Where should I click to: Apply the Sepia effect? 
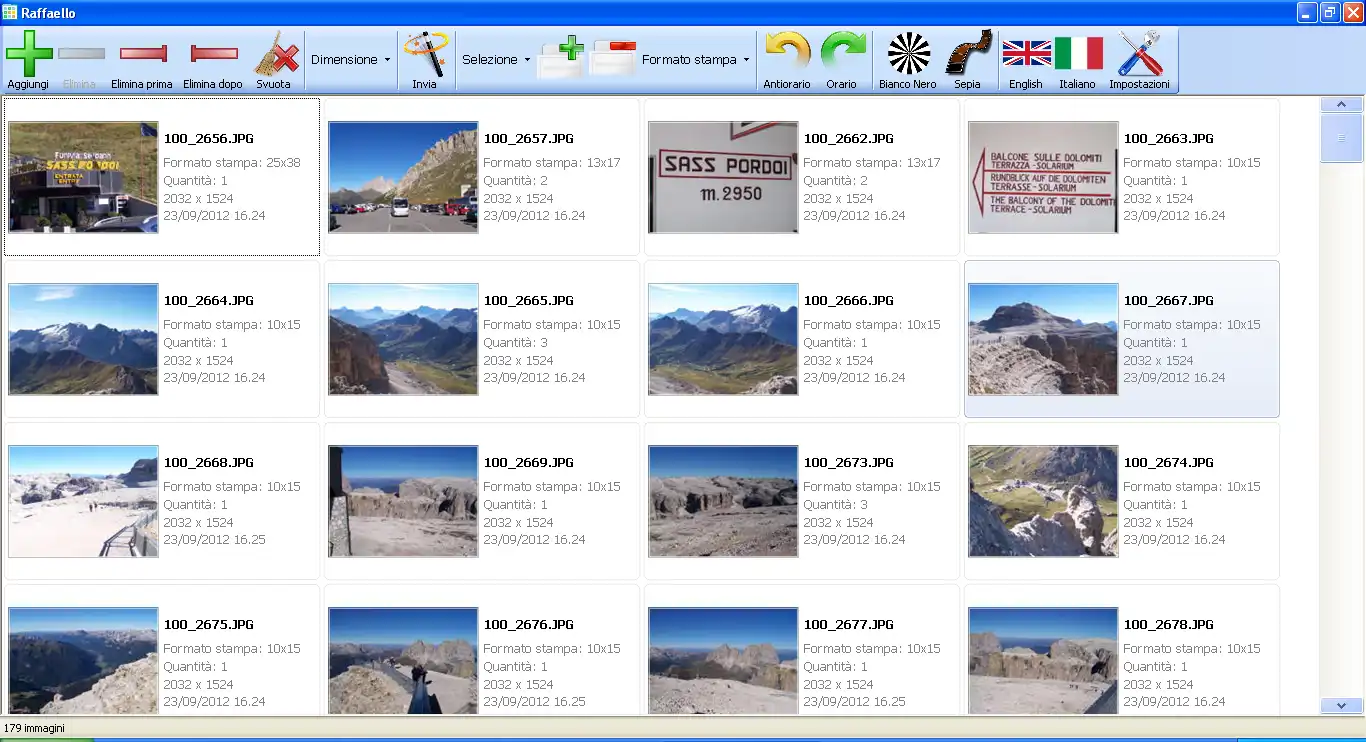pyautogui.click(x=968, y=53)
